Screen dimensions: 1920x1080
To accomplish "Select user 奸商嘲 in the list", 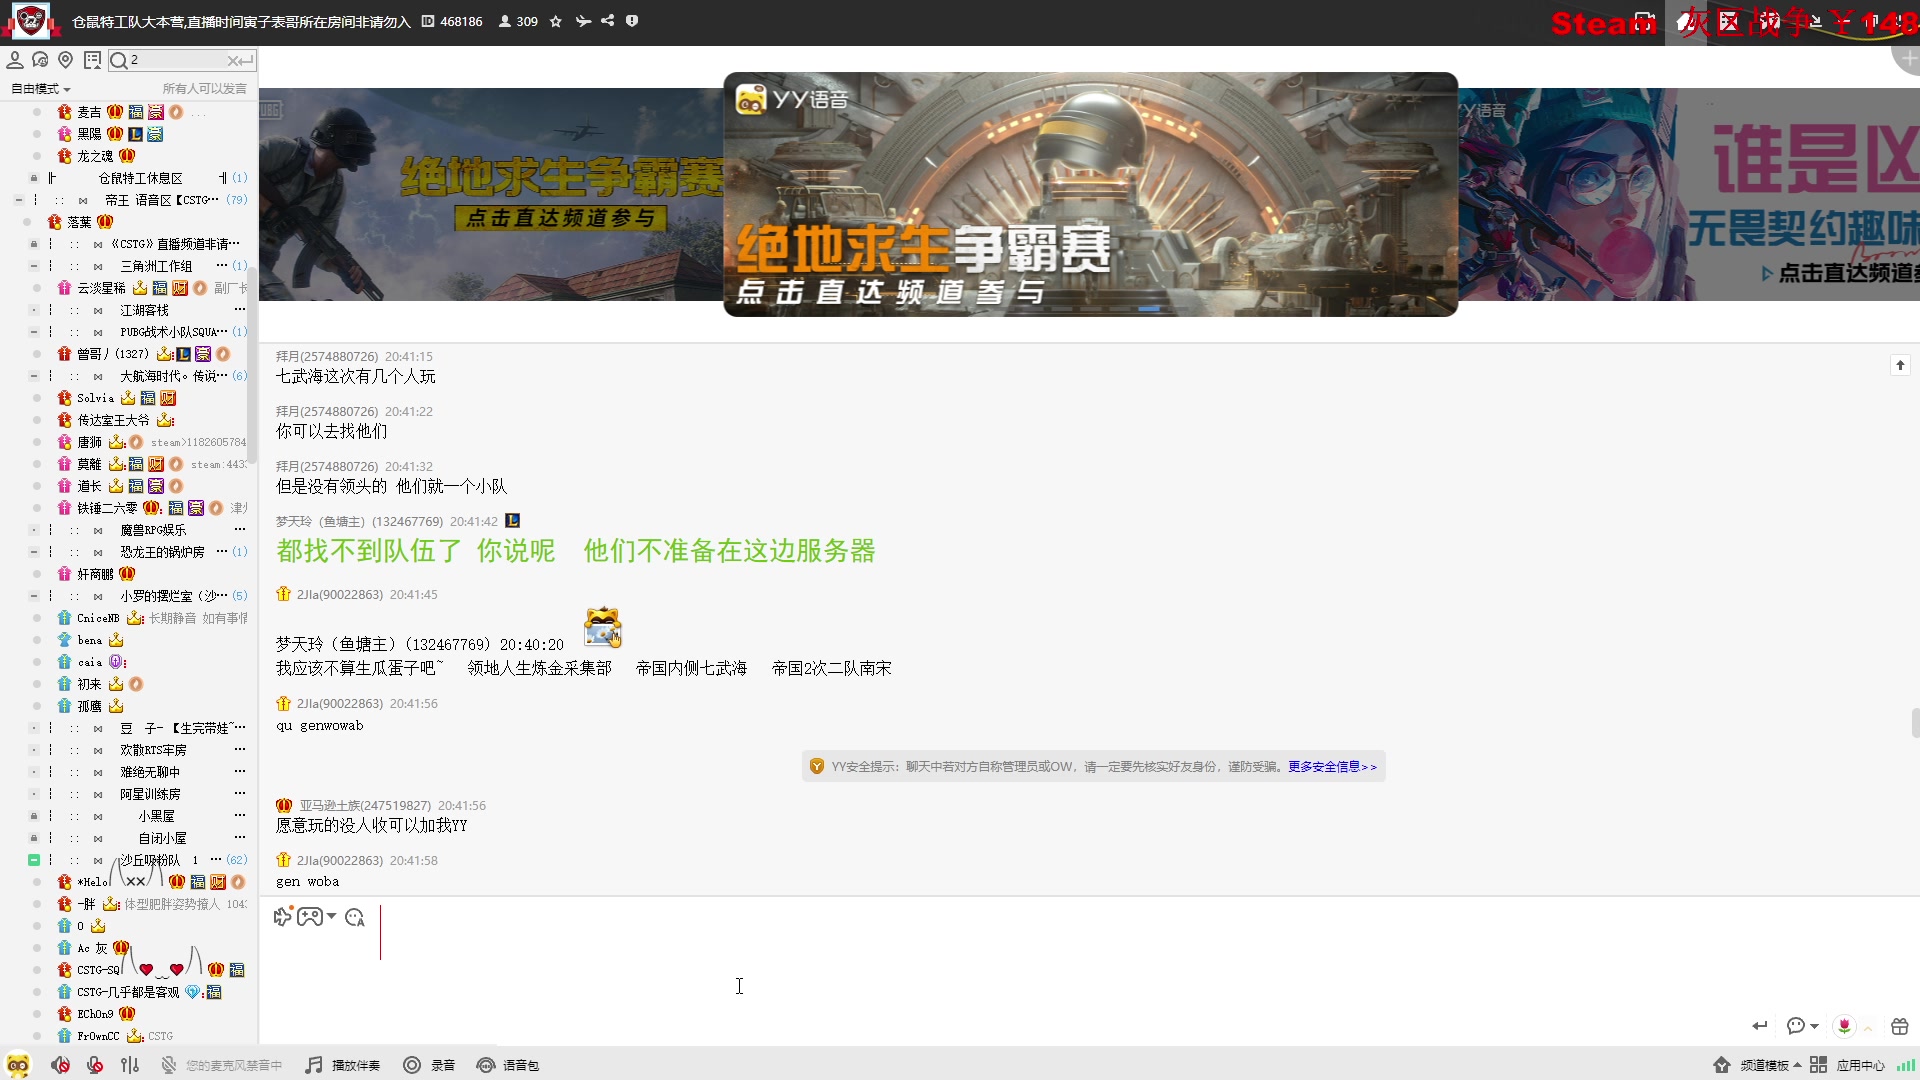I will [95, 574].
